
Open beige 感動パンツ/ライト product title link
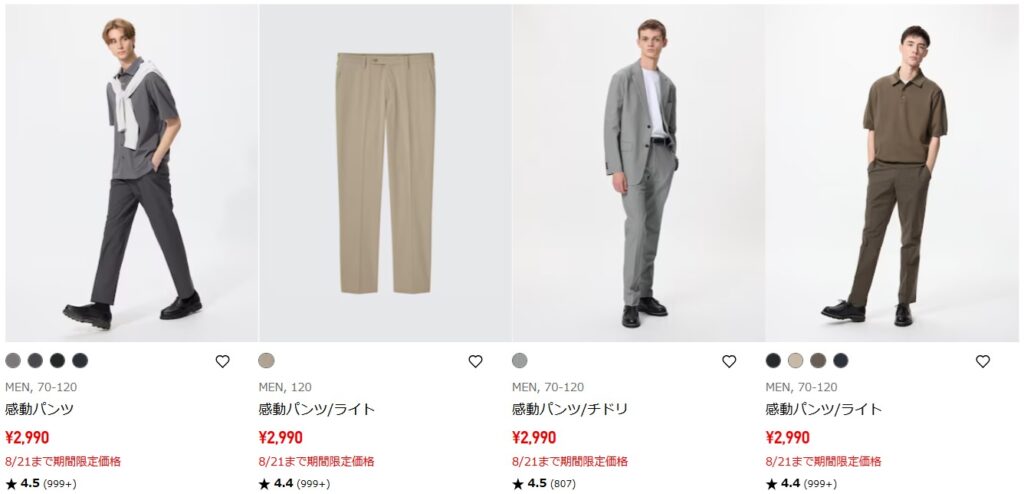point(317,410)
